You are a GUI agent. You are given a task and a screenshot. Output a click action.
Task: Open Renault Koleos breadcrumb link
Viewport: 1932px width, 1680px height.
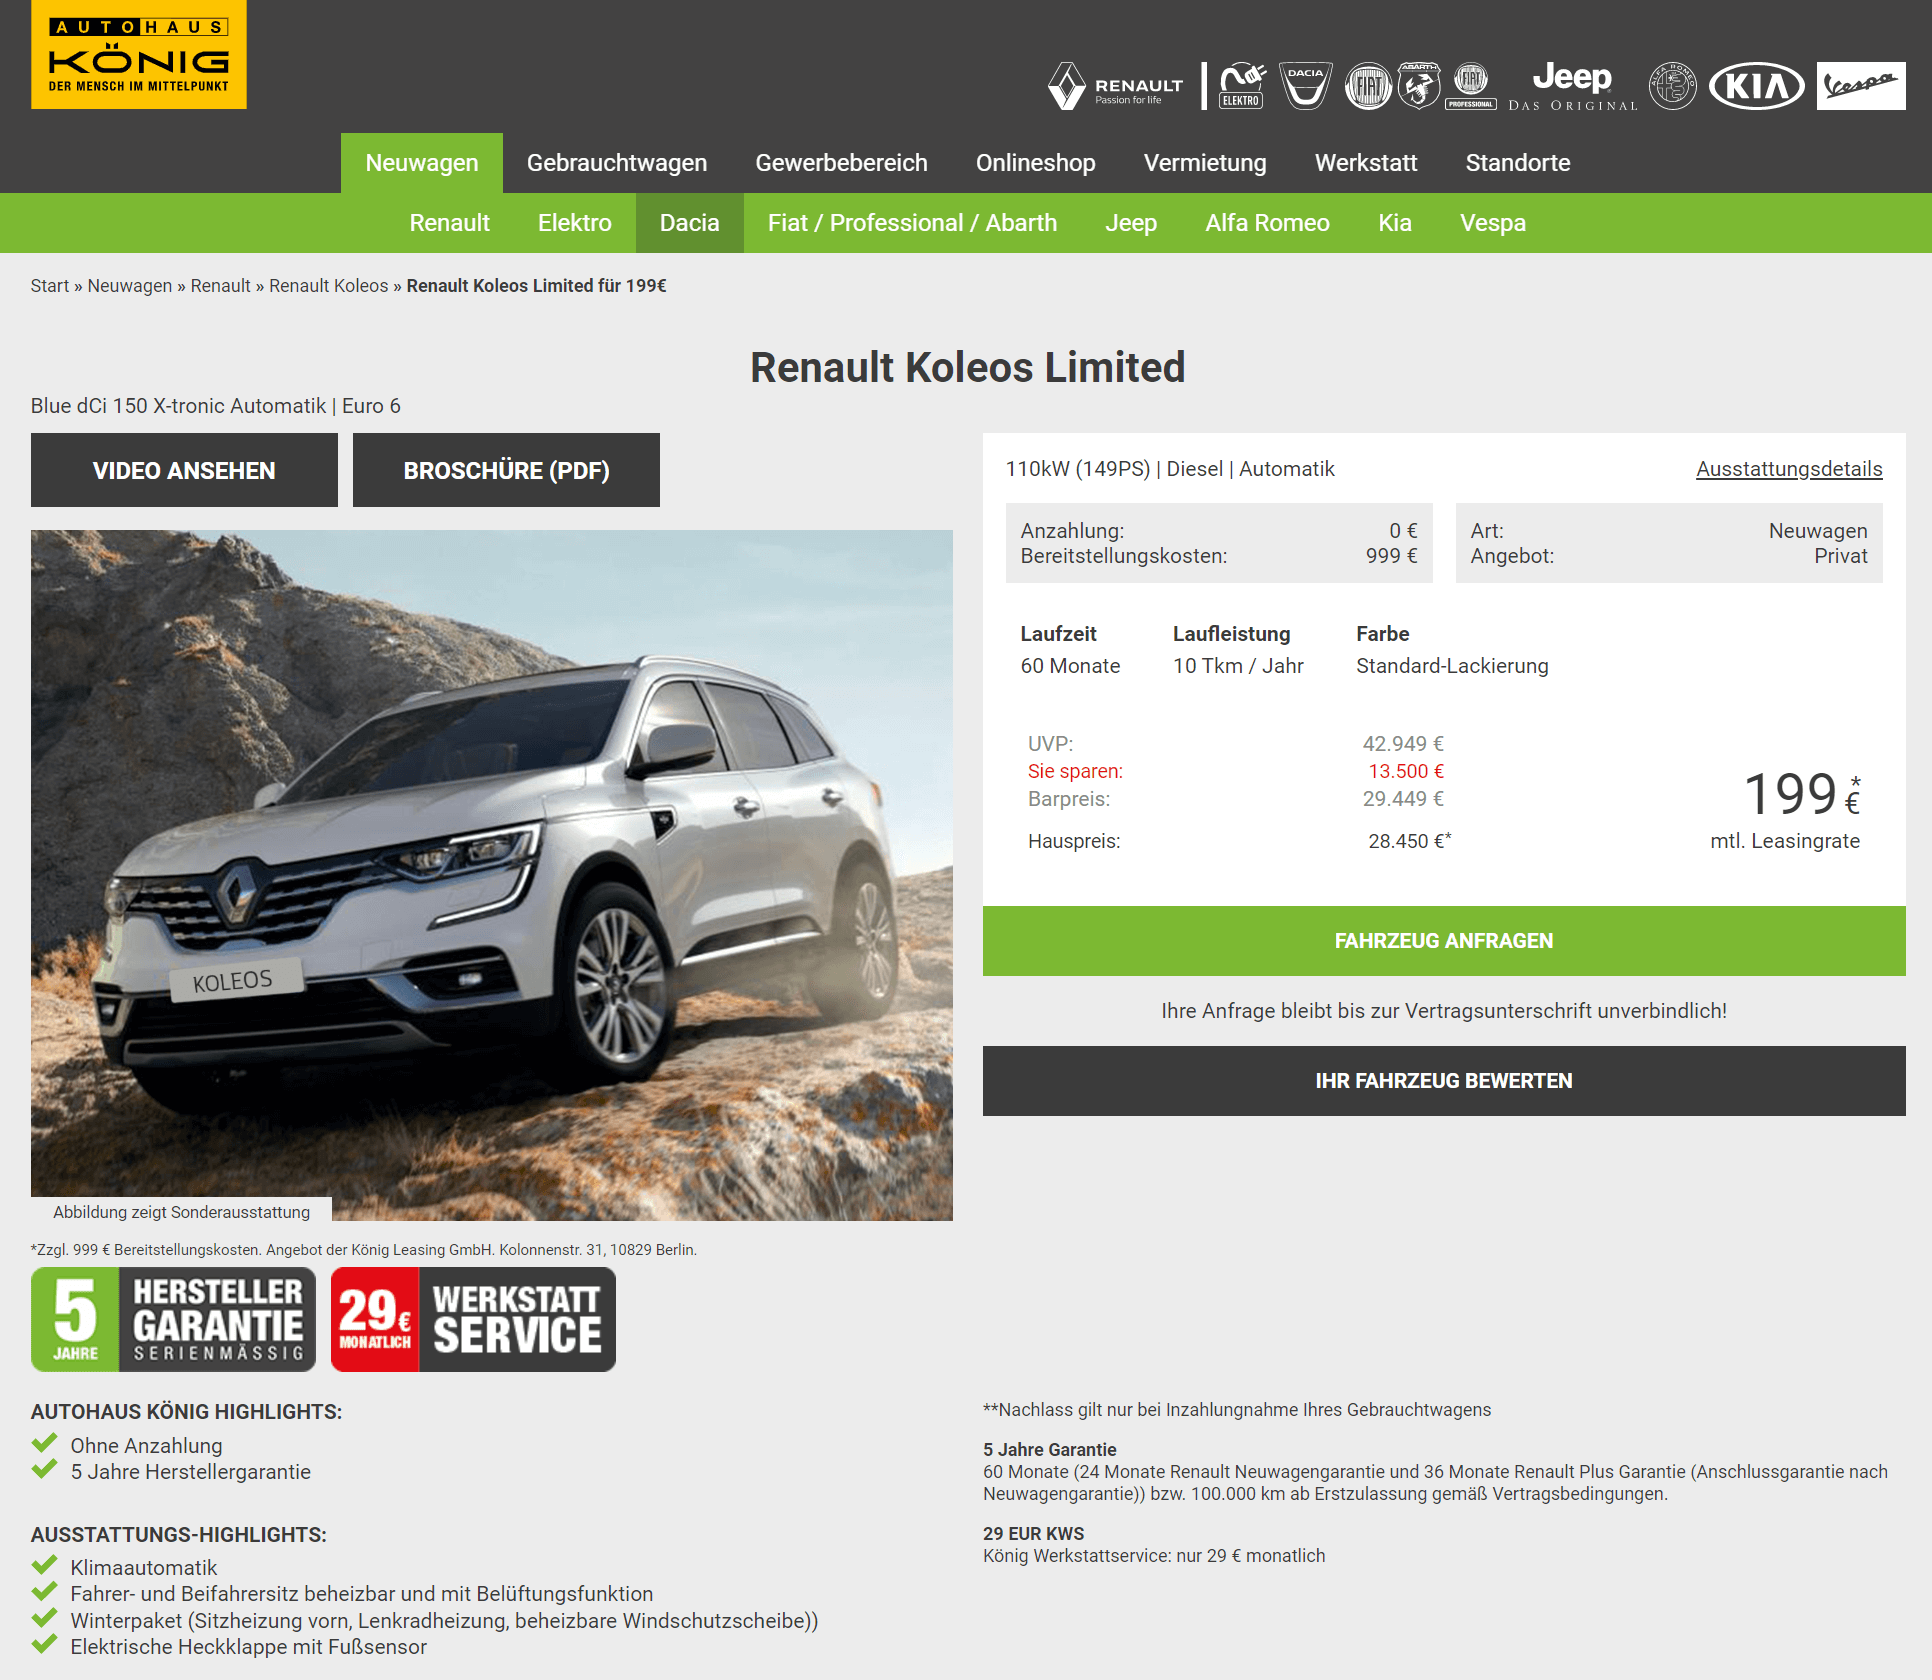(x=329, y=286)
